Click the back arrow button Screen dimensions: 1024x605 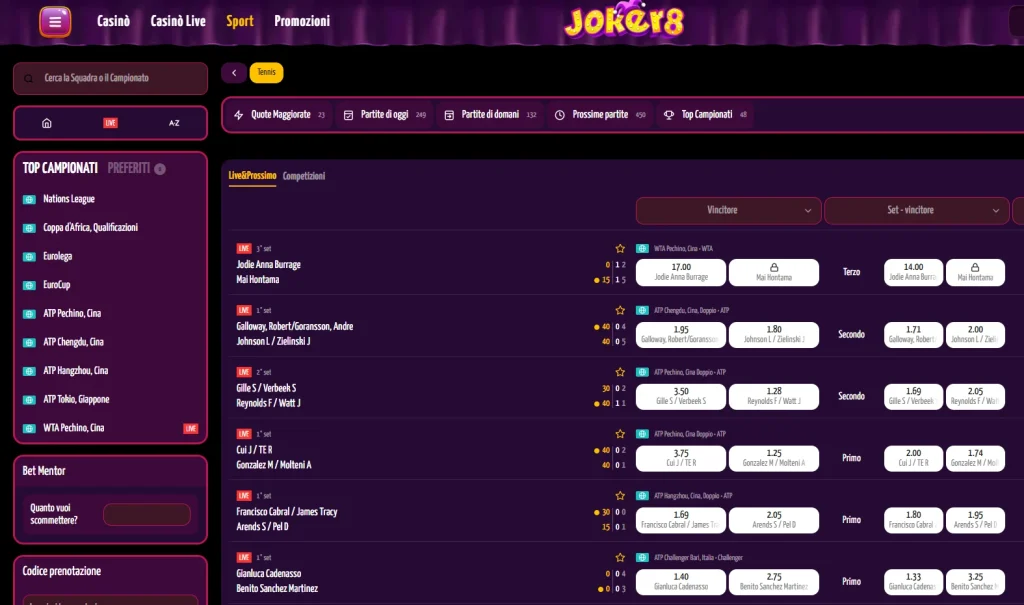pyautogui.click(x=234, y=73)
